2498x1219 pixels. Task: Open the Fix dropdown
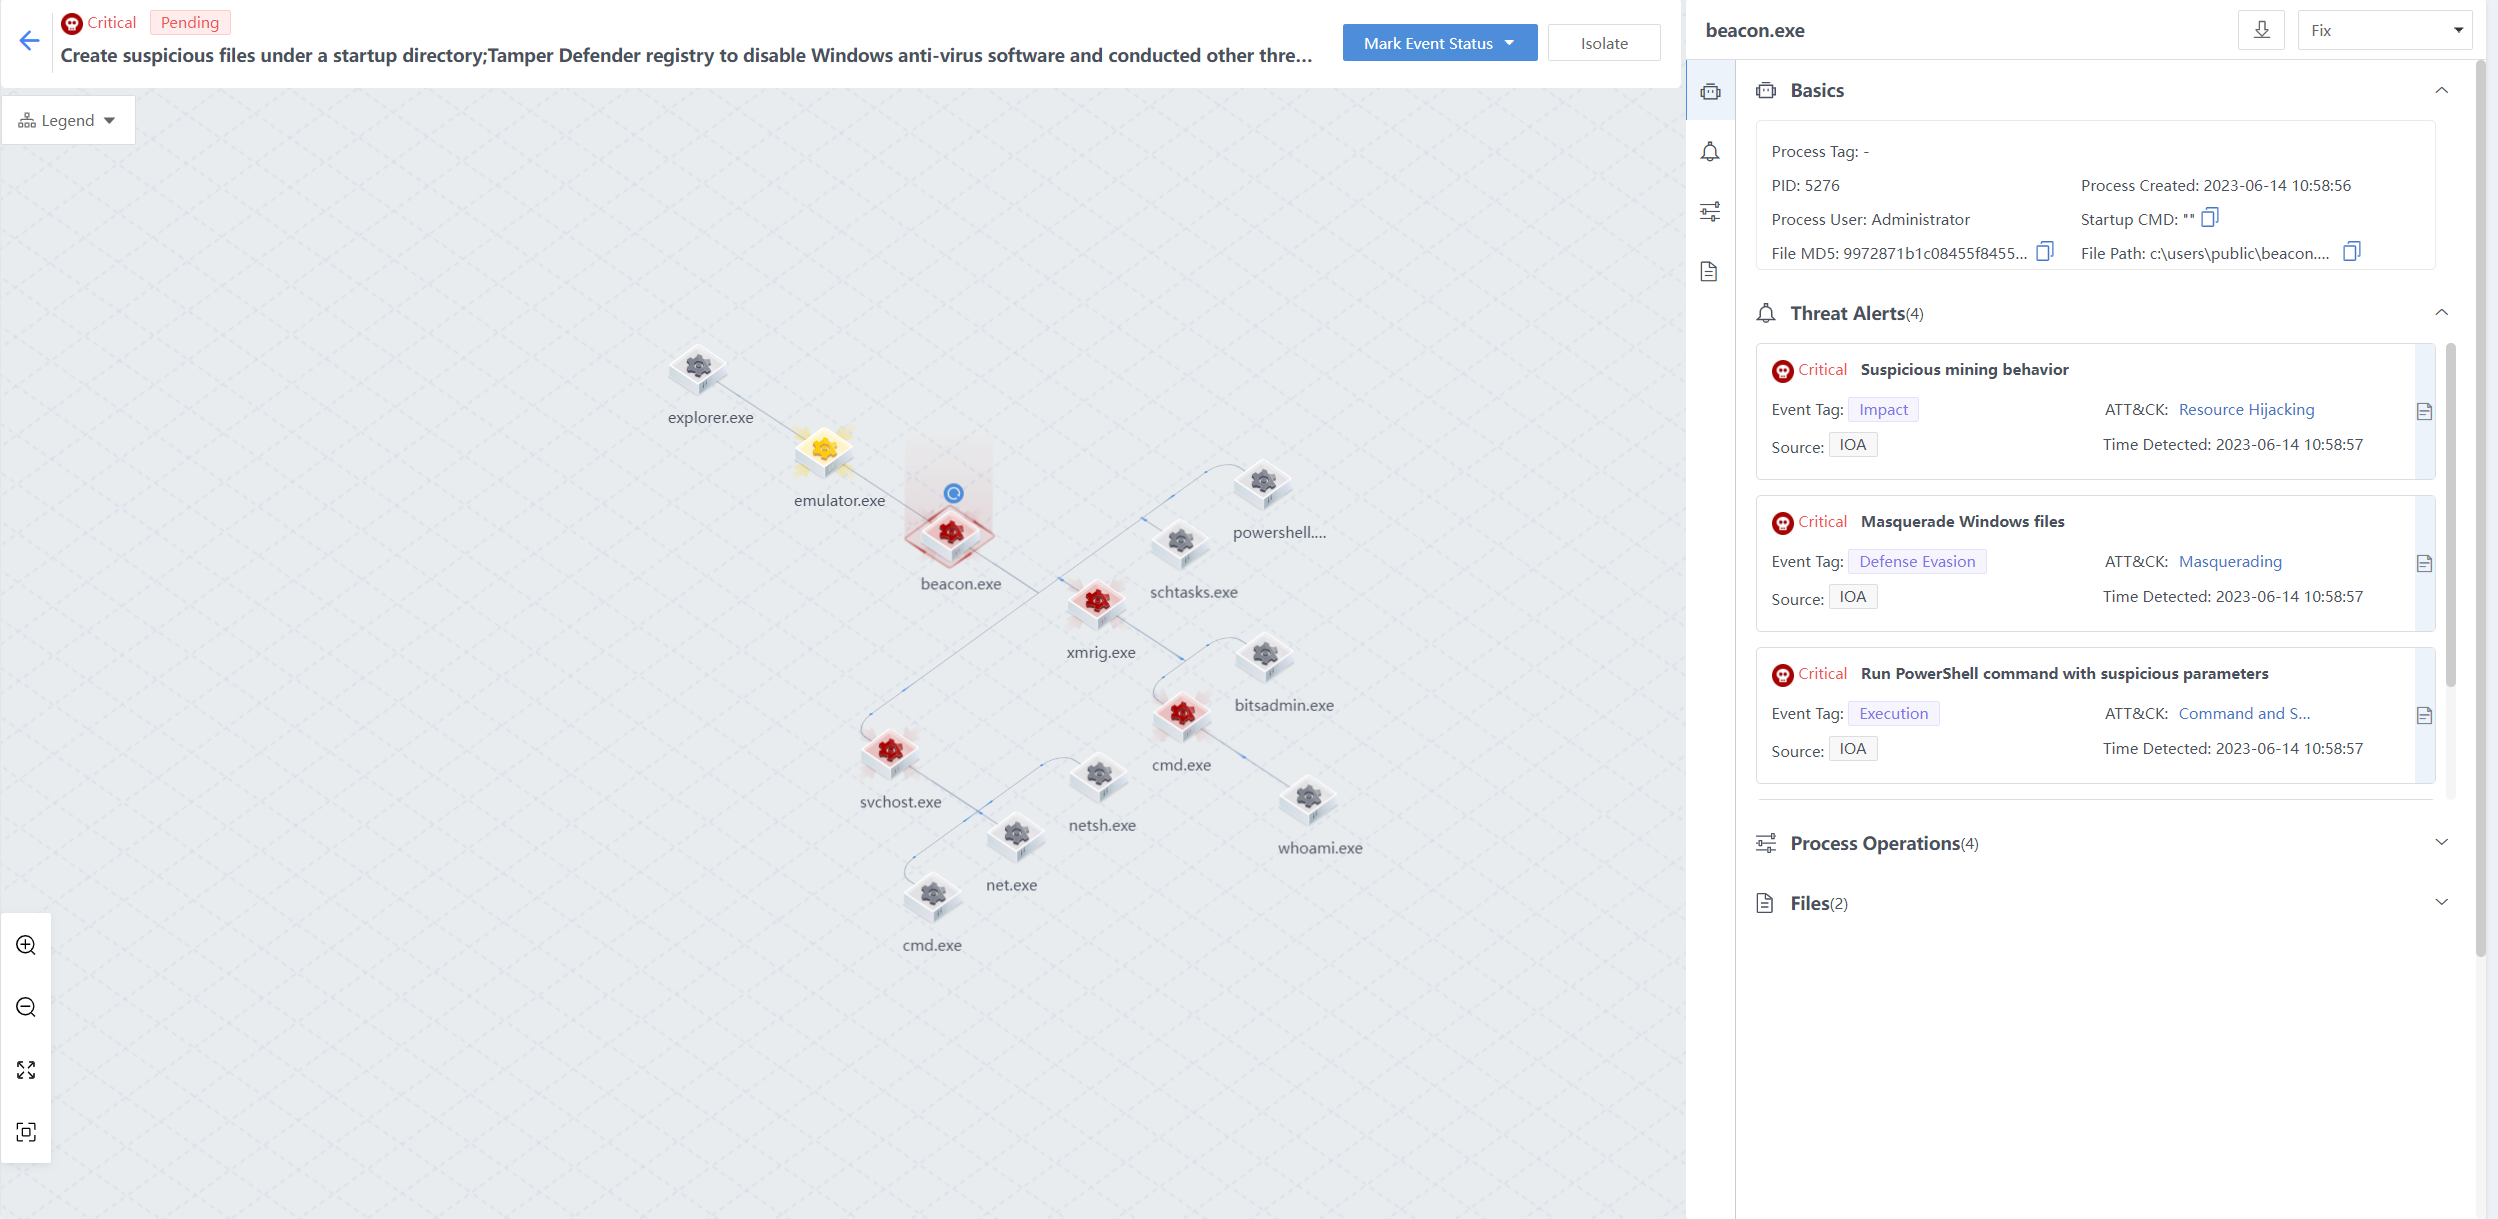pyautogui.click(x=2384, y=30)
